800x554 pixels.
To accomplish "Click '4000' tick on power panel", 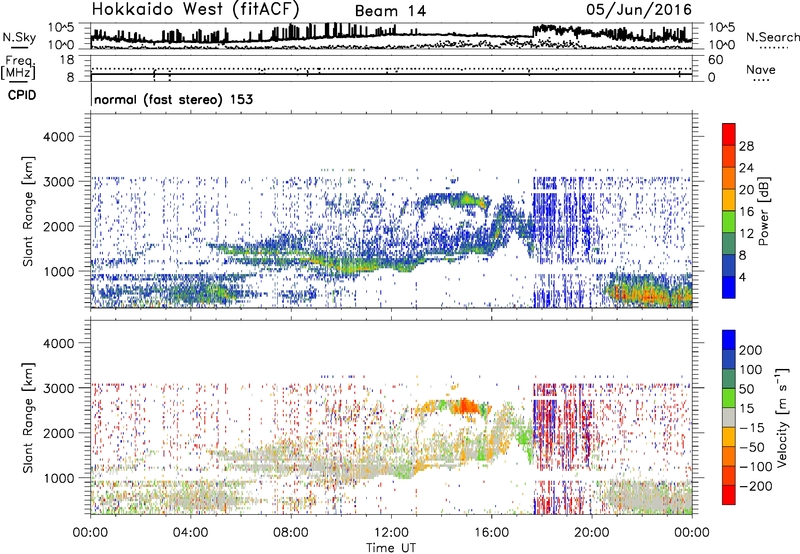I will point(58,137).
